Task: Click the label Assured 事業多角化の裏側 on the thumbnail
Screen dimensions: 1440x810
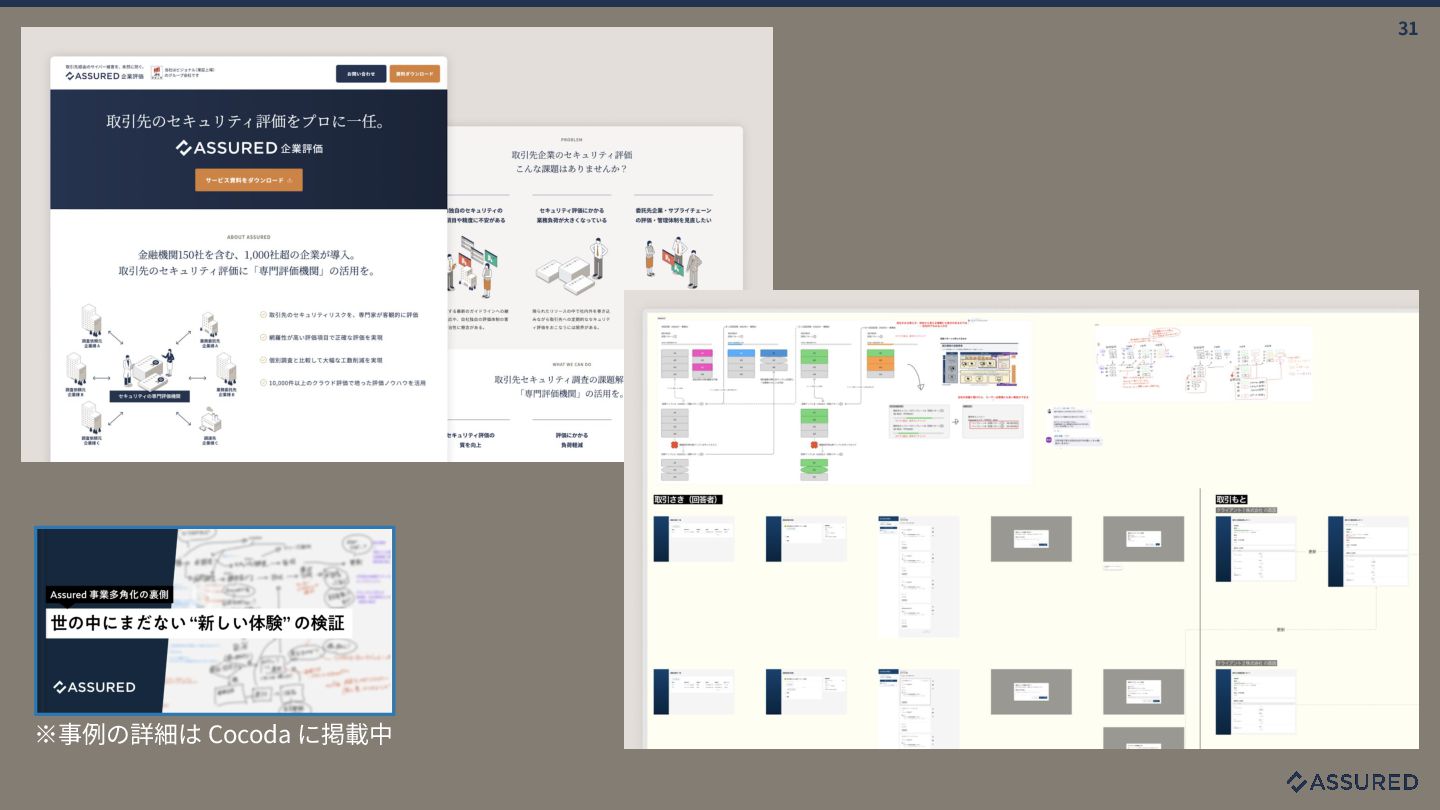Action: click(x=109, y=595)
